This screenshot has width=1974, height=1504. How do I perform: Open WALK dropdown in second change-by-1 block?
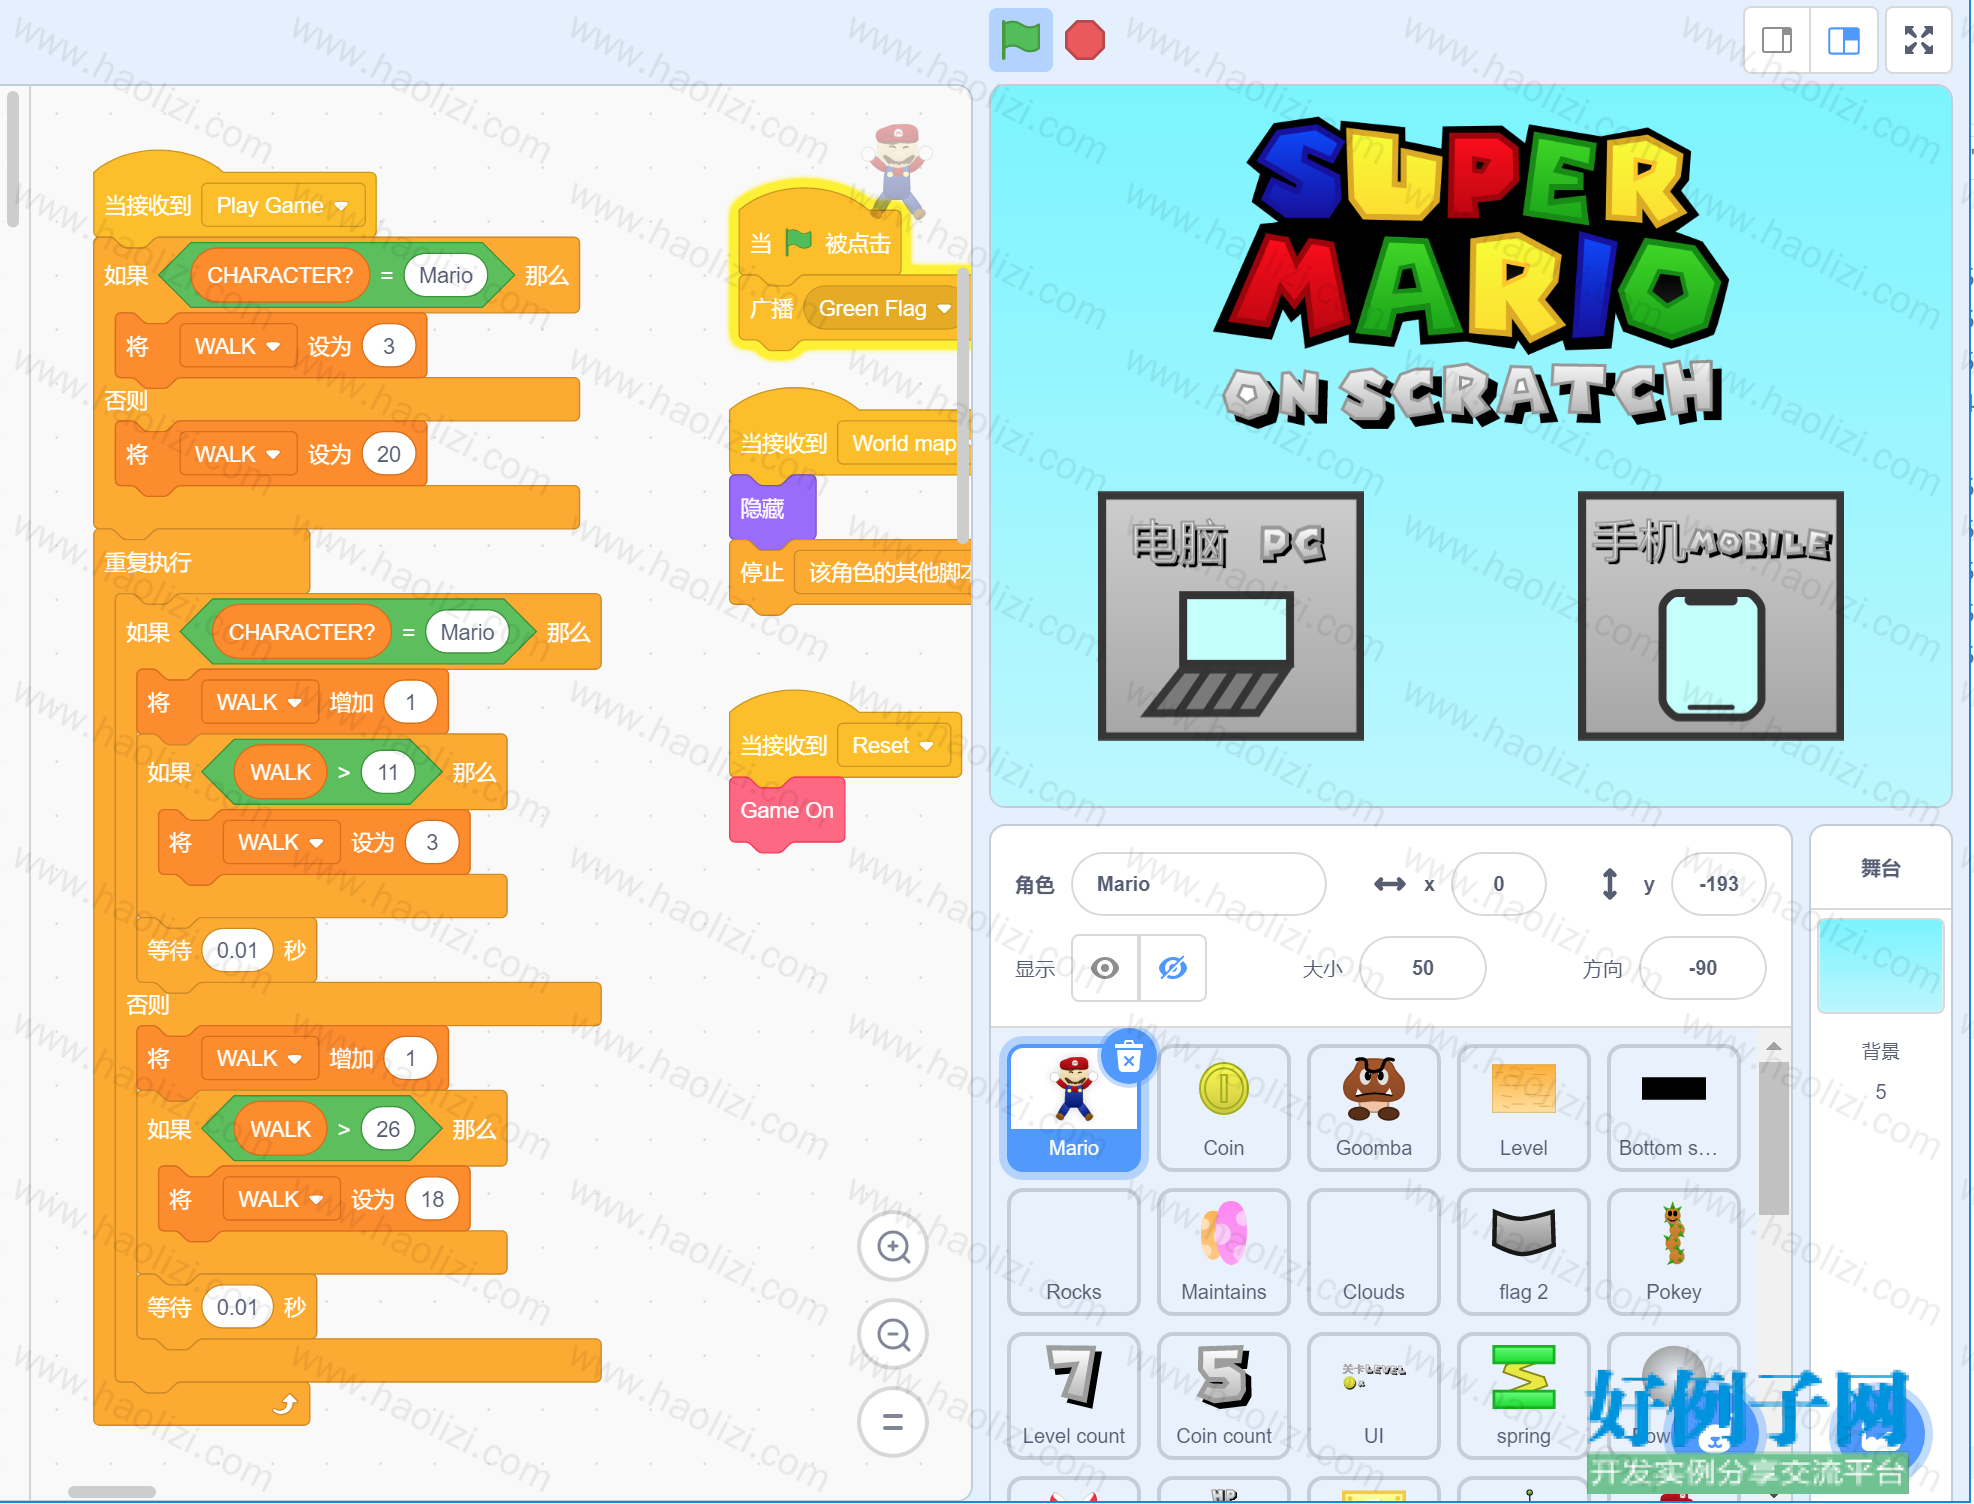[x=259, y=1058]
